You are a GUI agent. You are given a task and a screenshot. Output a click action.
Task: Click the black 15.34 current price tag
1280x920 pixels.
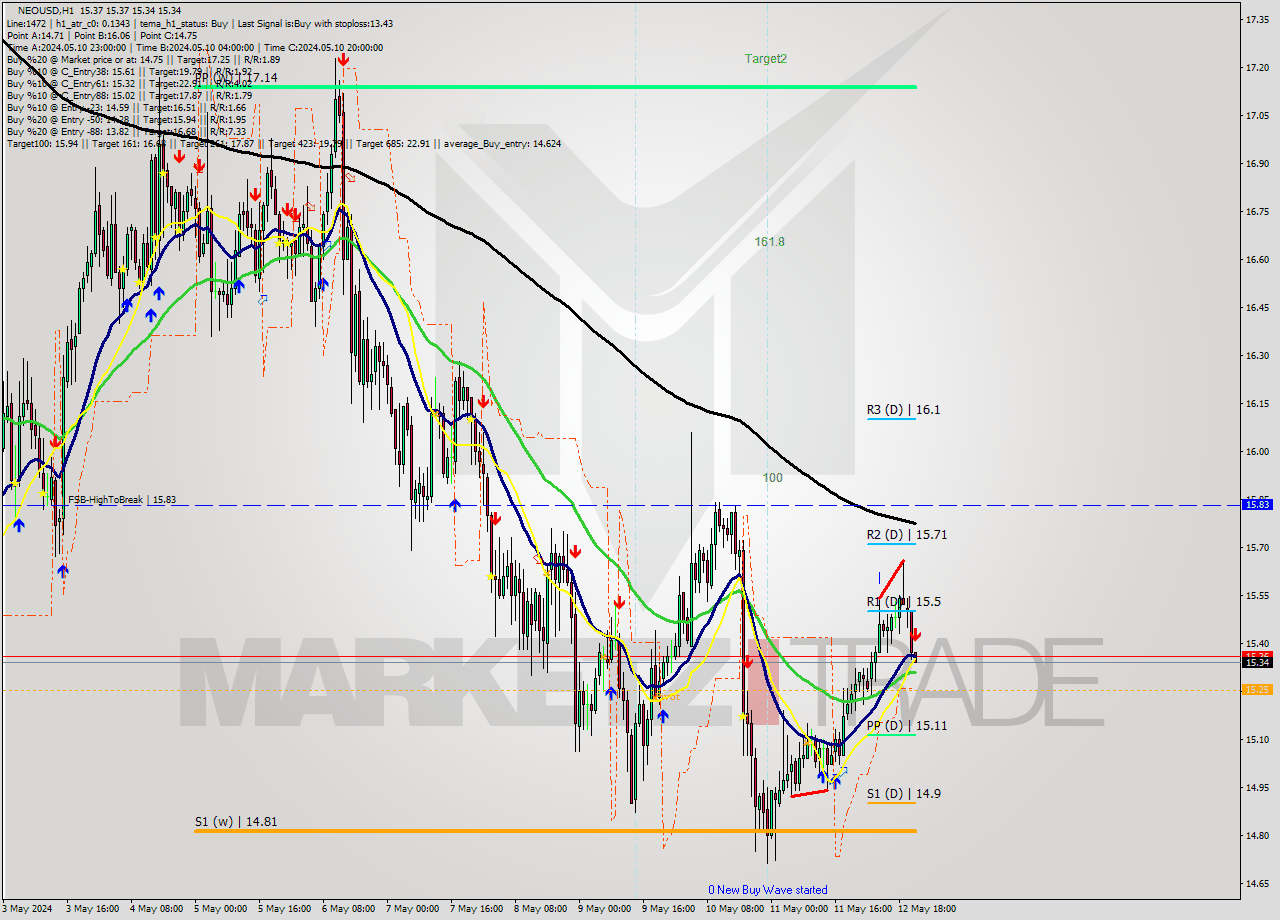pos(1256,662)
